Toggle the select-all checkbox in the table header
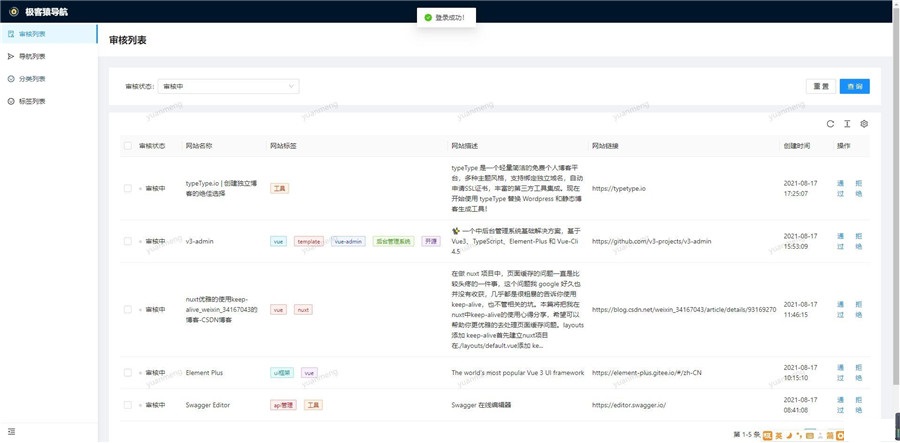 tap(127, 146)
